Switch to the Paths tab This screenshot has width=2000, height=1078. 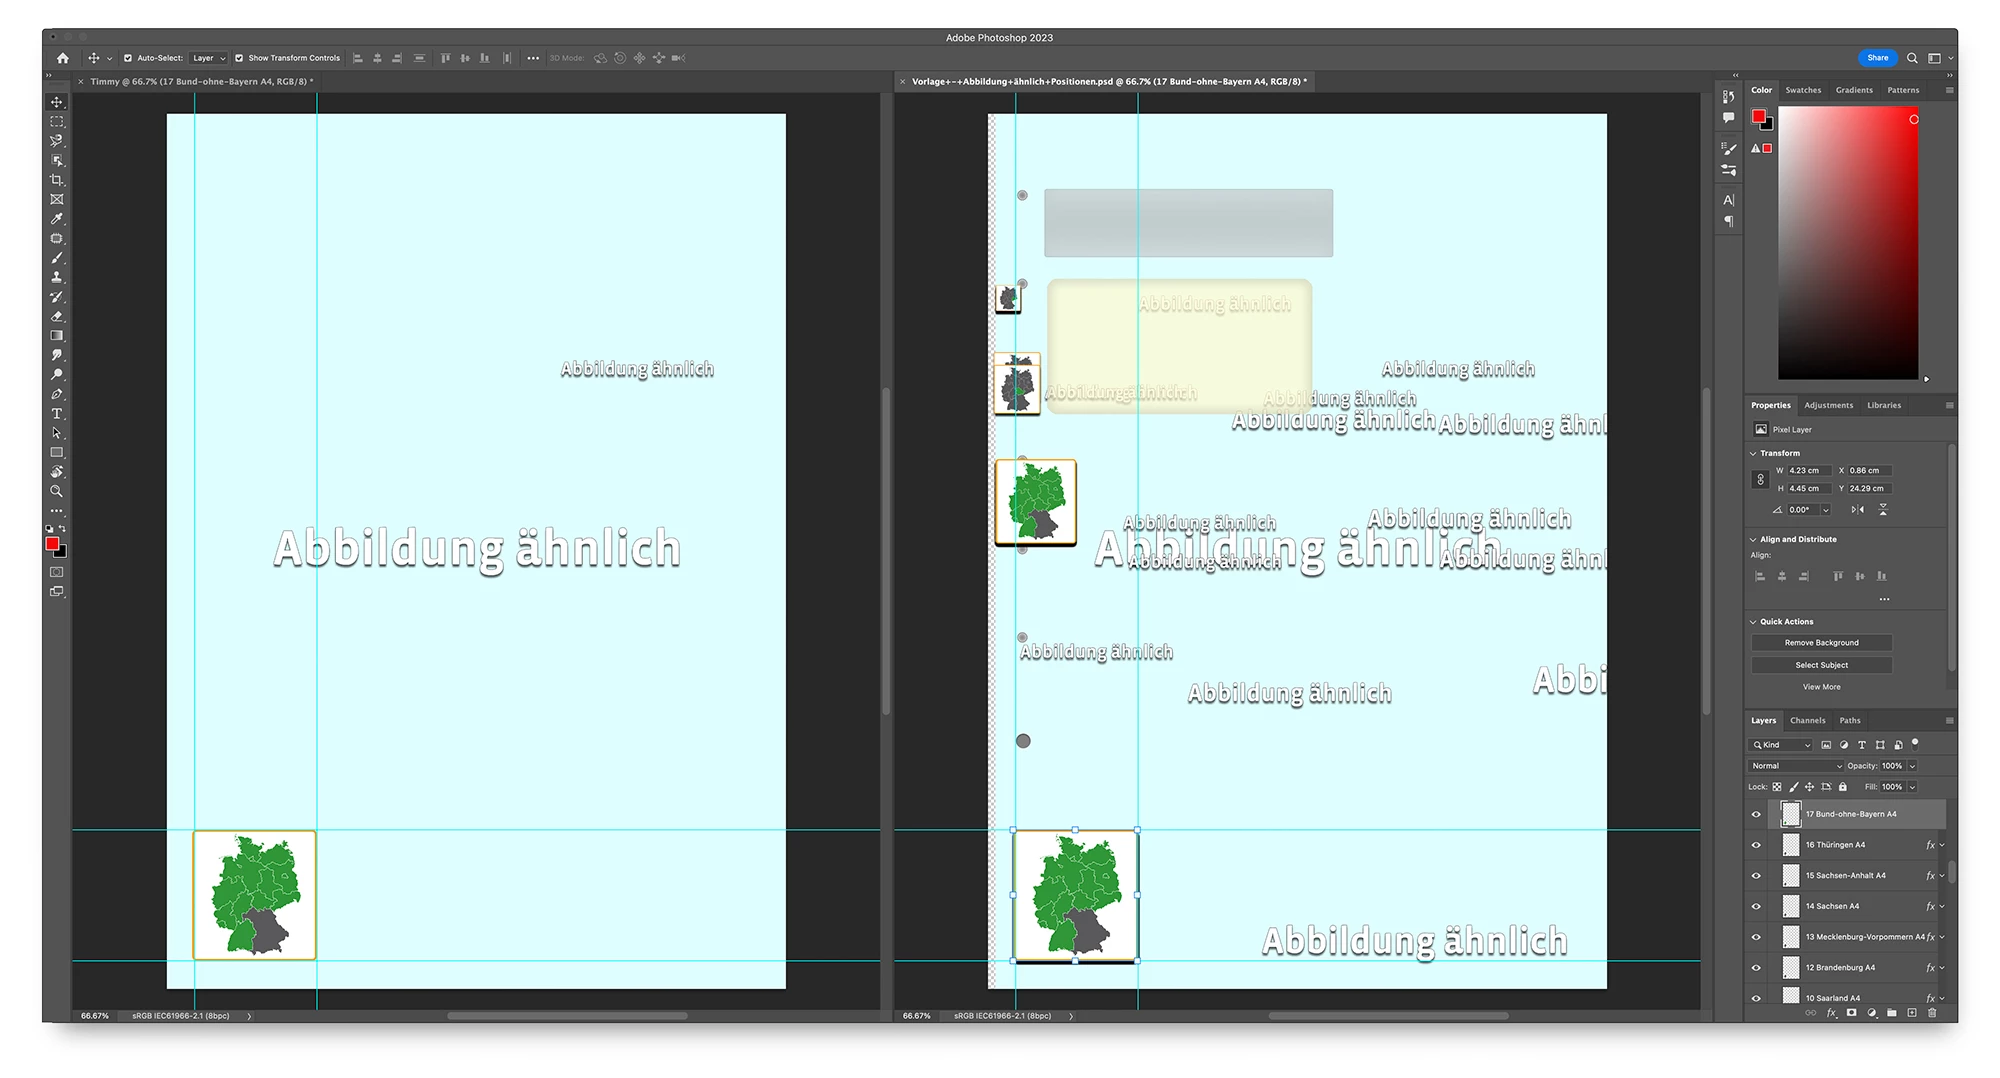(x=1850, y=720)
